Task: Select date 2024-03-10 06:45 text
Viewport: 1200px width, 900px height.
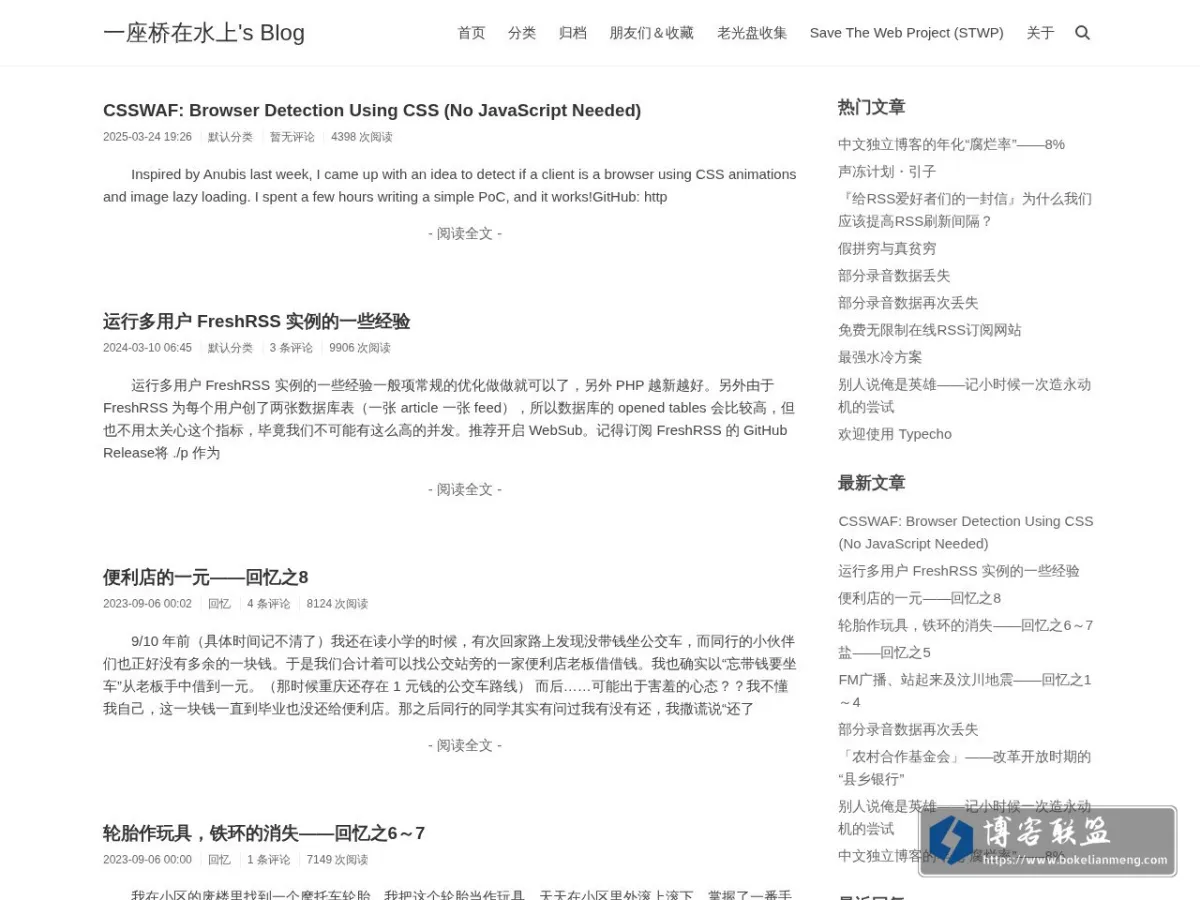Action: (x=147, y=348)
